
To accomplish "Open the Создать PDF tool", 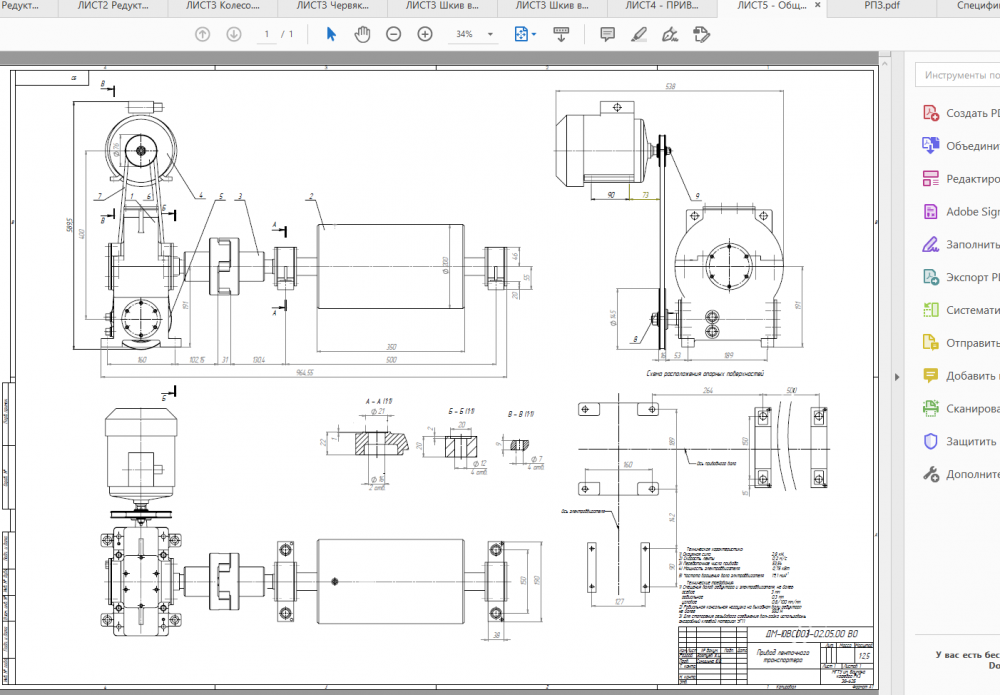I will (x=961, y=113).
